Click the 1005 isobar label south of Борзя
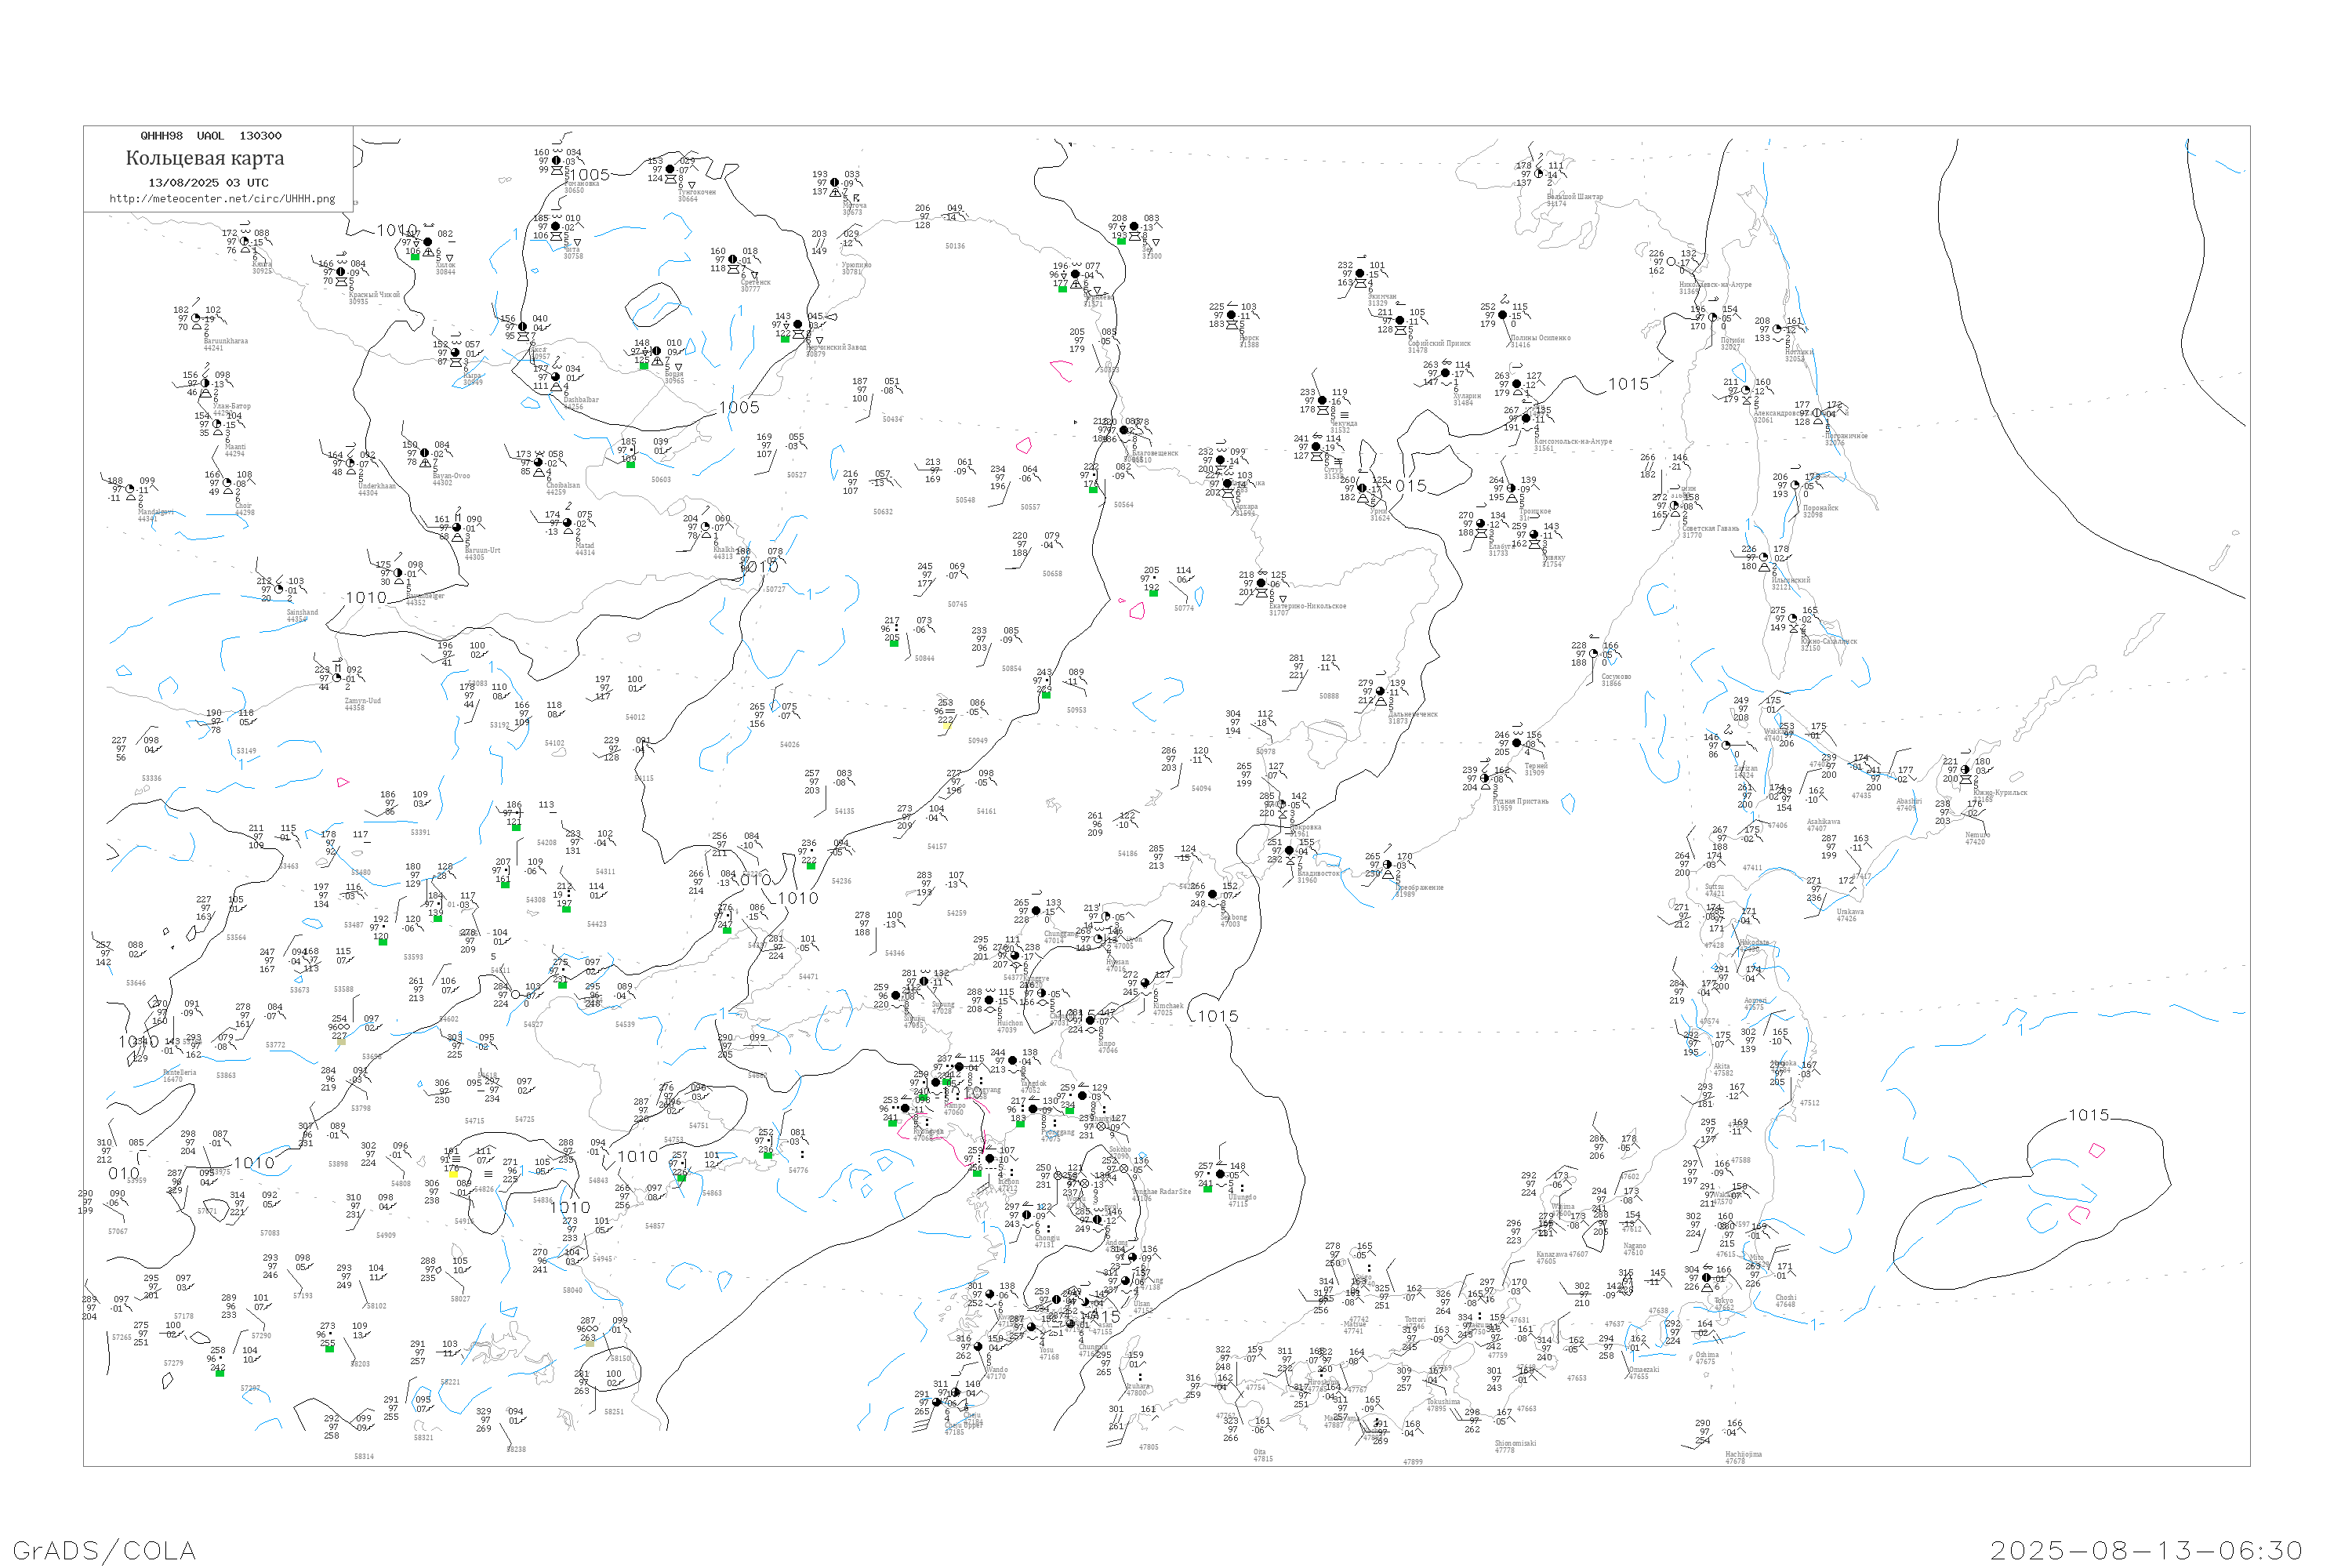The height and width of the screenshot is (1568, 2352). coord(739,407)
